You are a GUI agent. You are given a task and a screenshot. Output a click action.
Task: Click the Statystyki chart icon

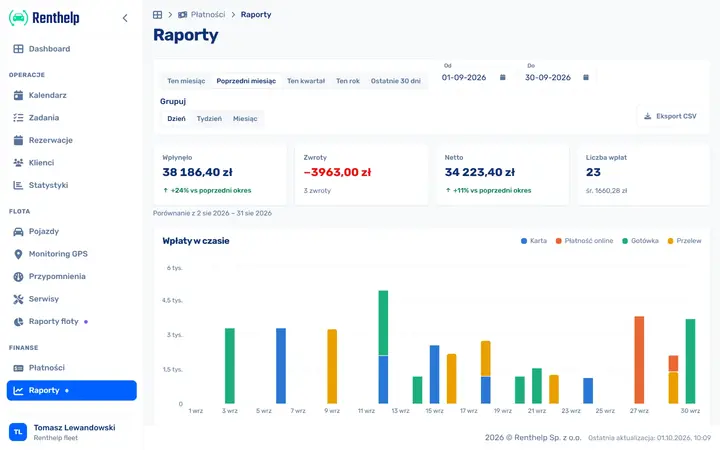tap(18, 185)
